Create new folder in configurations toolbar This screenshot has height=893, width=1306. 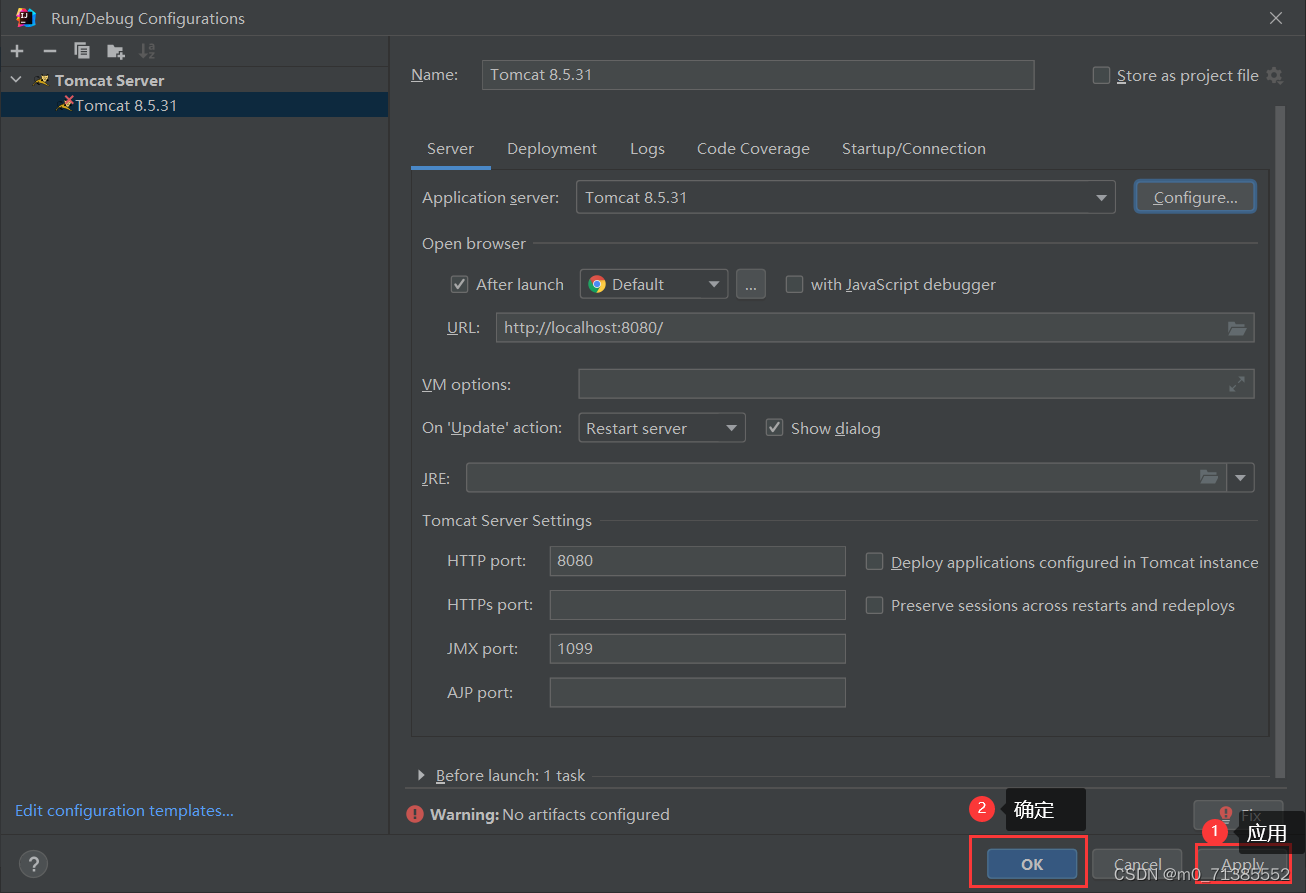(116, 51)
